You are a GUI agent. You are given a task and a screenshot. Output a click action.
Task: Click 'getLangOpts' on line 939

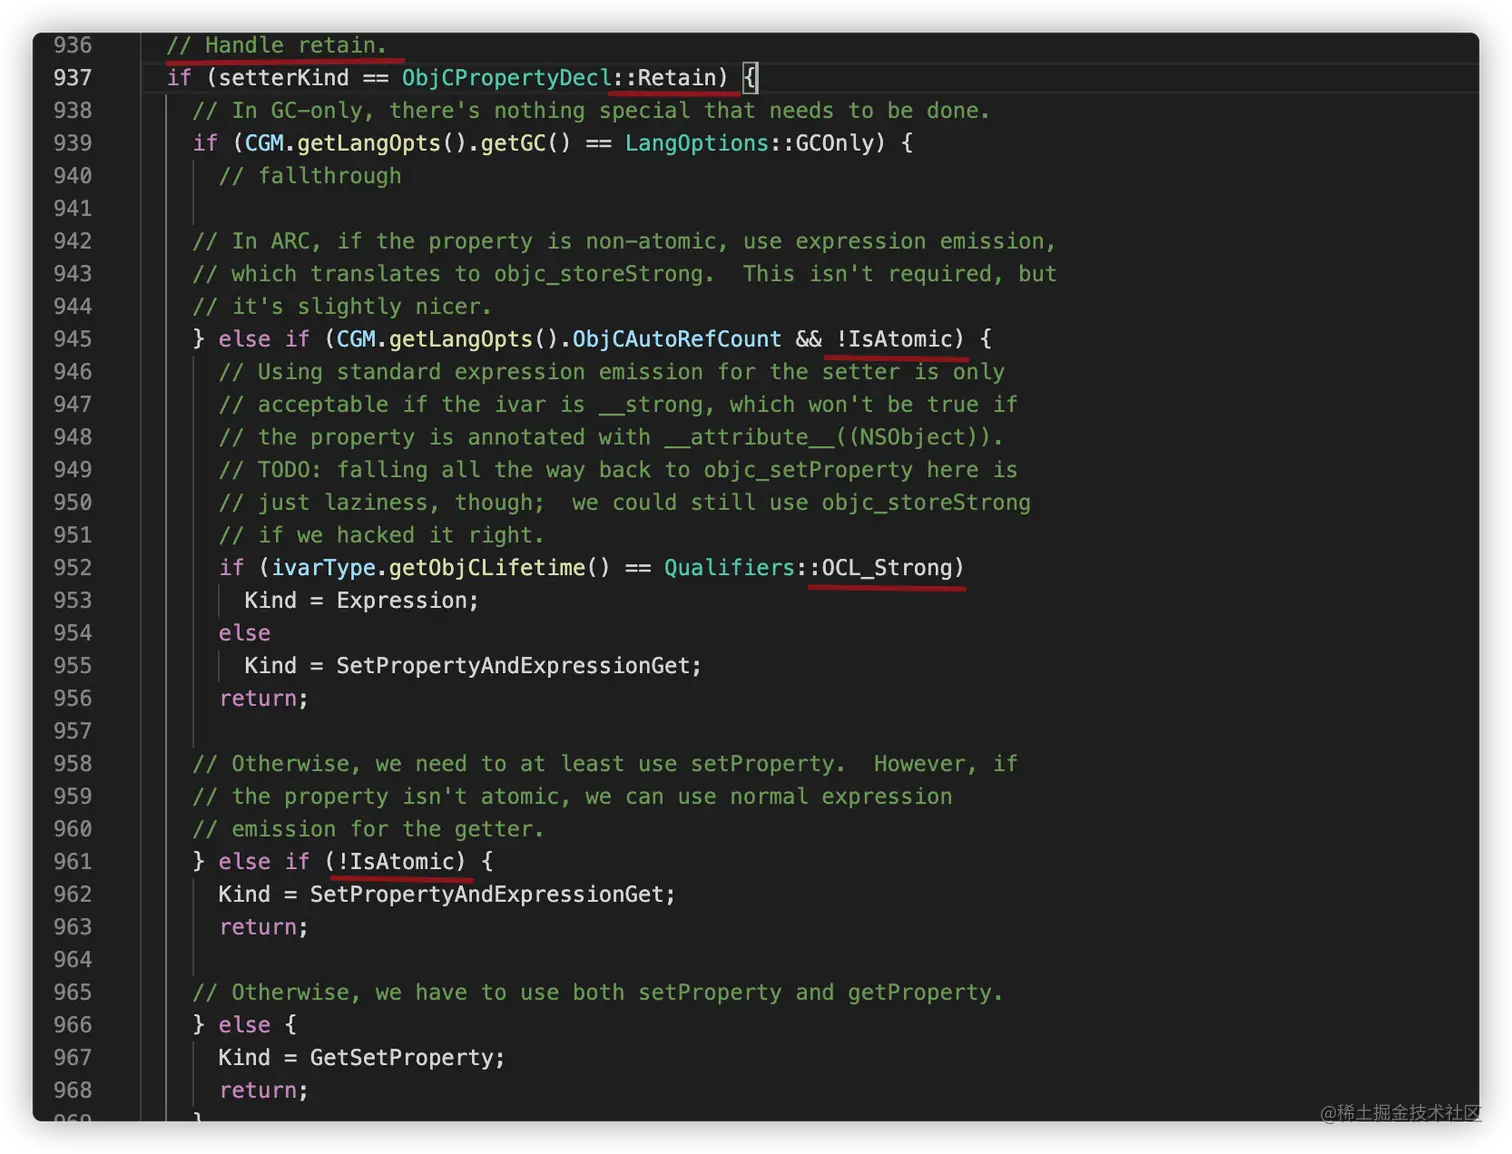click(x=369, y=143)
